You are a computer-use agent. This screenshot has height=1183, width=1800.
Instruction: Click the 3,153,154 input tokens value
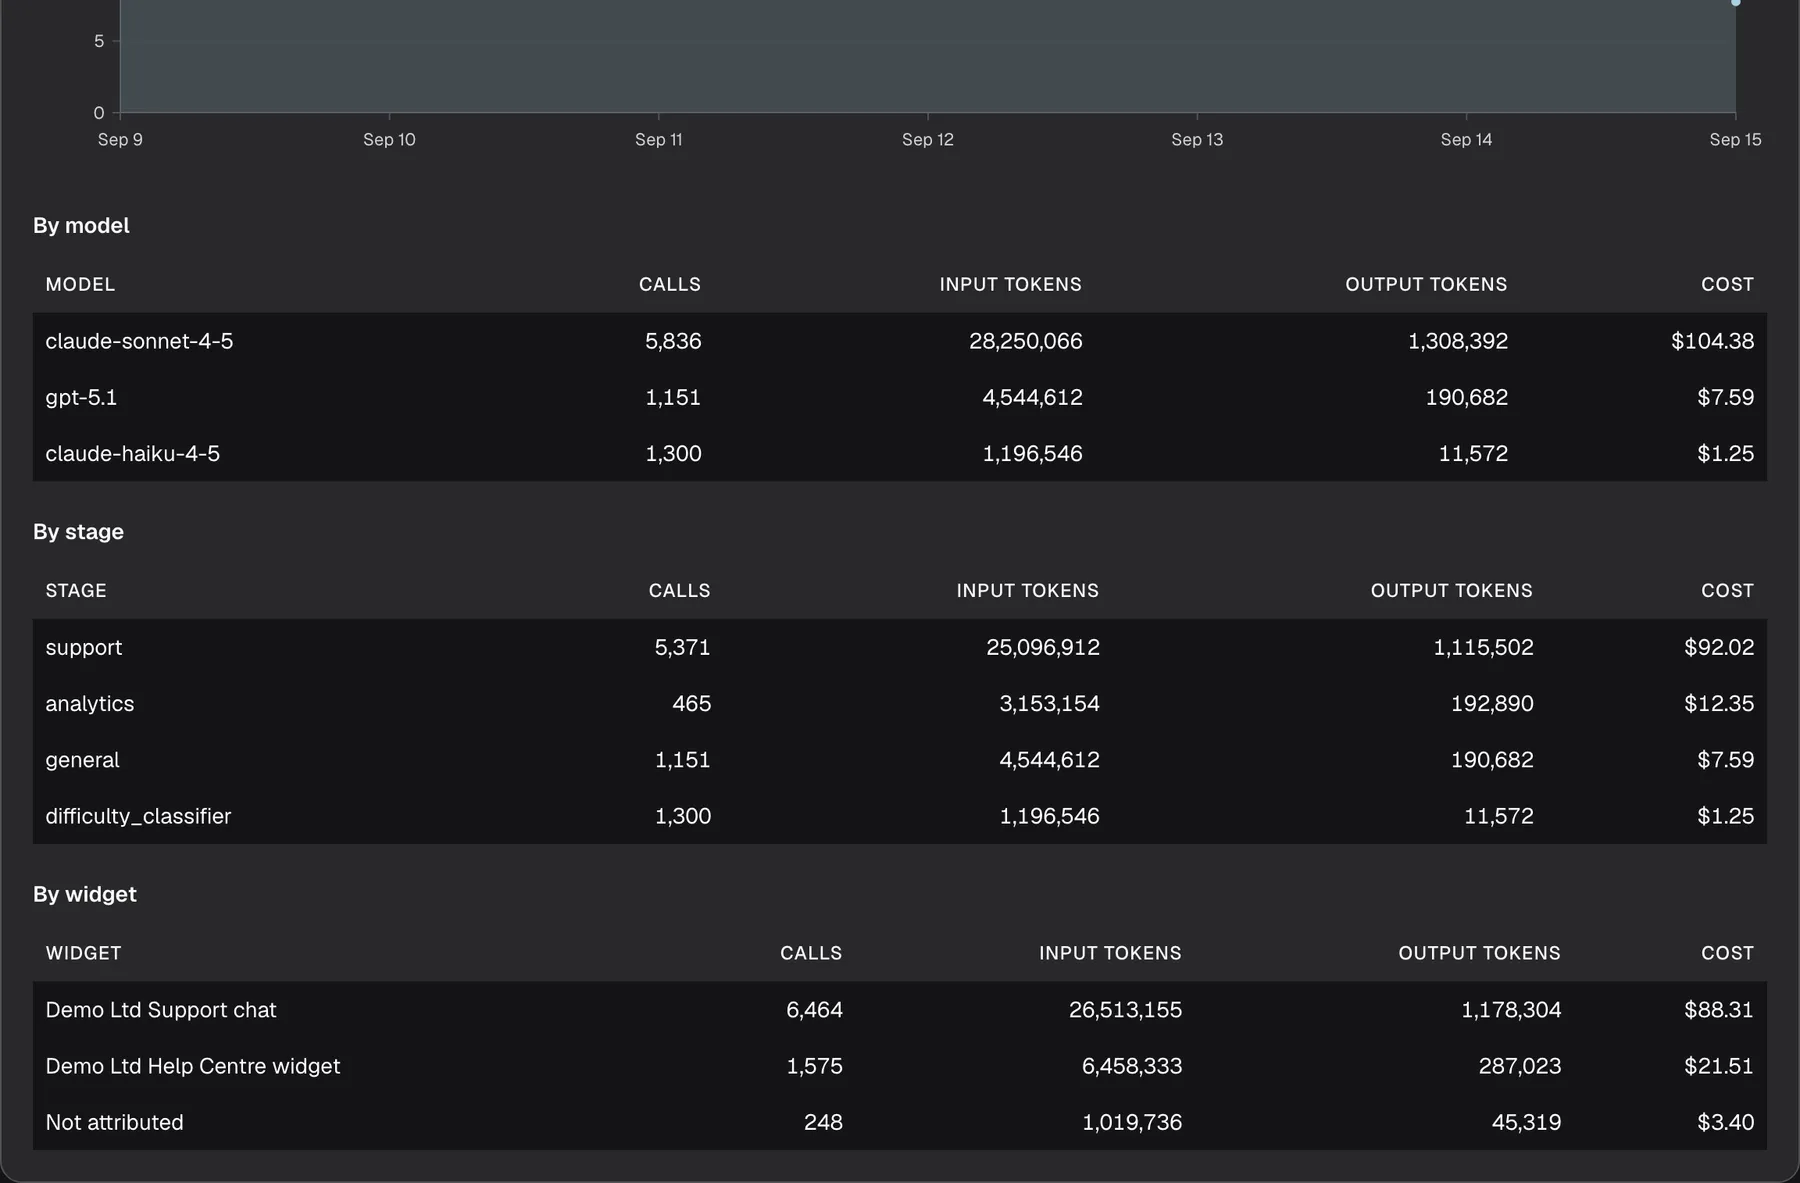tap(1049, 704)
